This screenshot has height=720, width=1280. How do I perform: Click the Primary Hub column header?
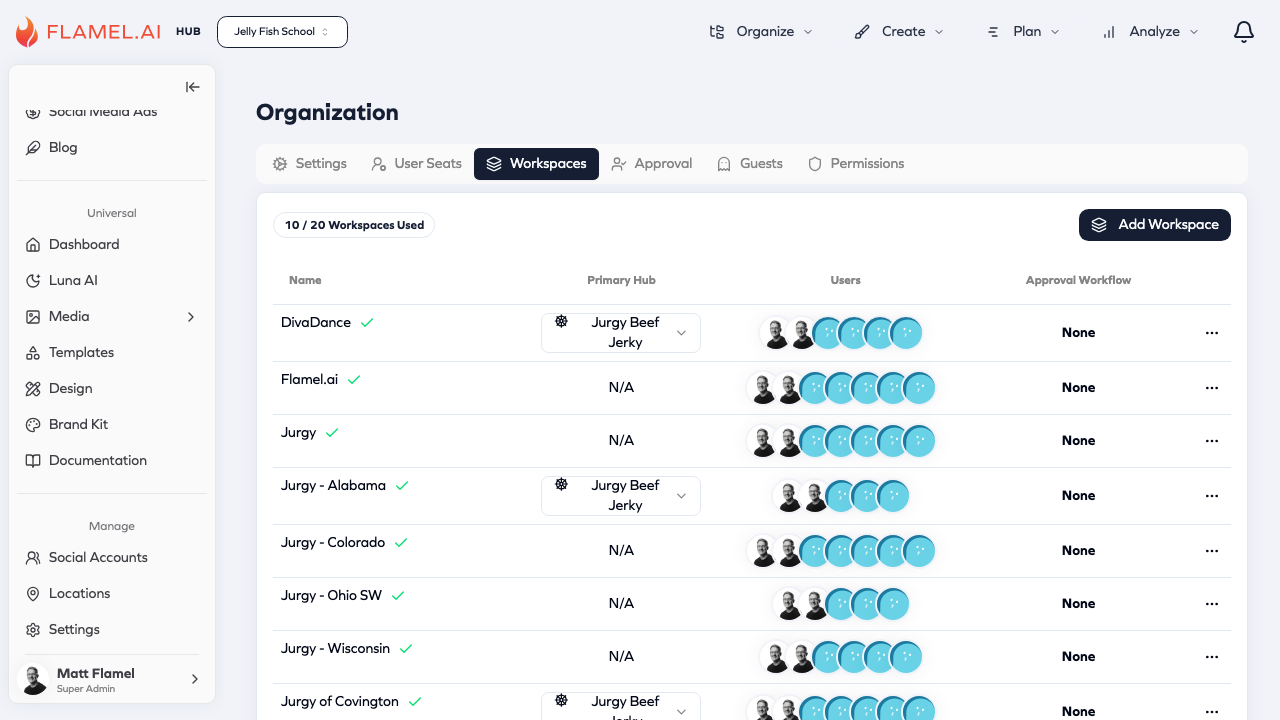coord(621,281)
